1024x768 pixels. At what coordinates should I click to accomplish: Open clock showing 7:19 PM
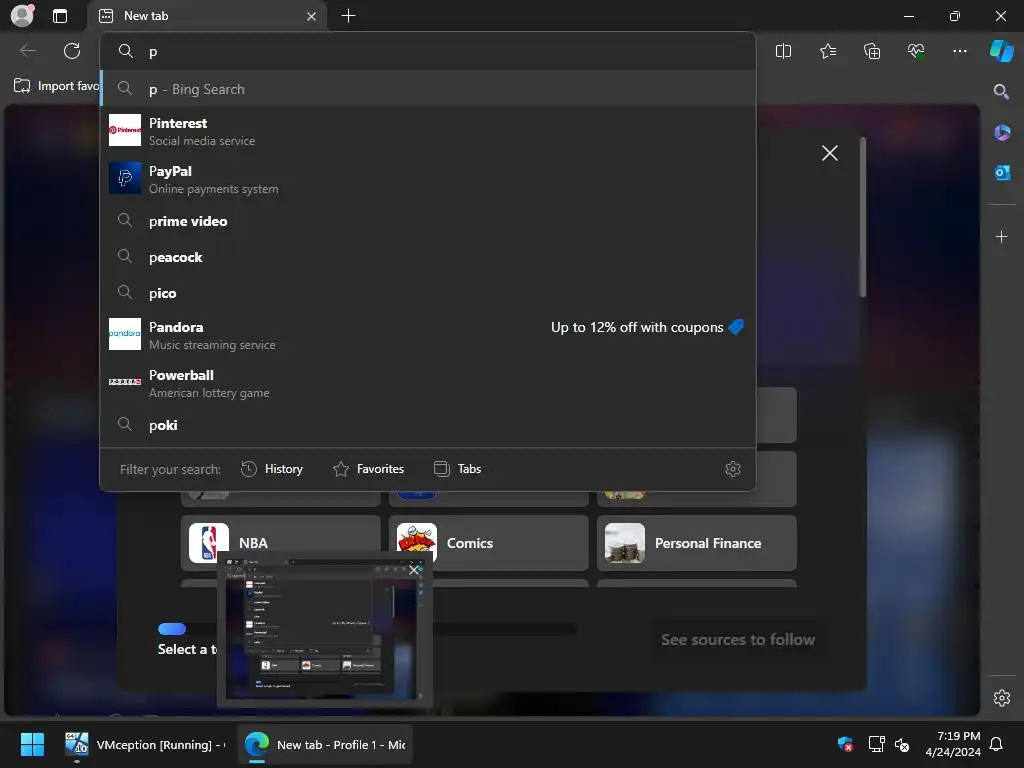pyautogui.click(x=952, y=744)
